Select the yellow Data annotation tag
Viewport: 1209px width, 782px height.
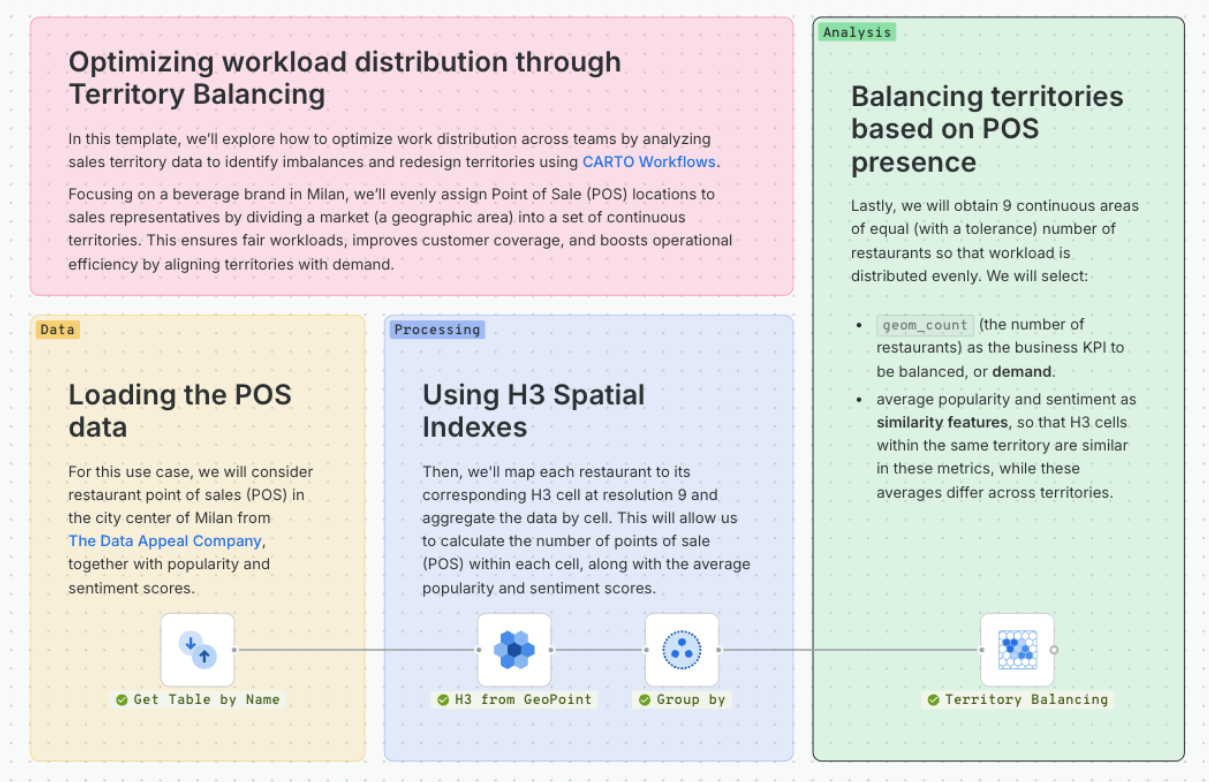[58, 329]
